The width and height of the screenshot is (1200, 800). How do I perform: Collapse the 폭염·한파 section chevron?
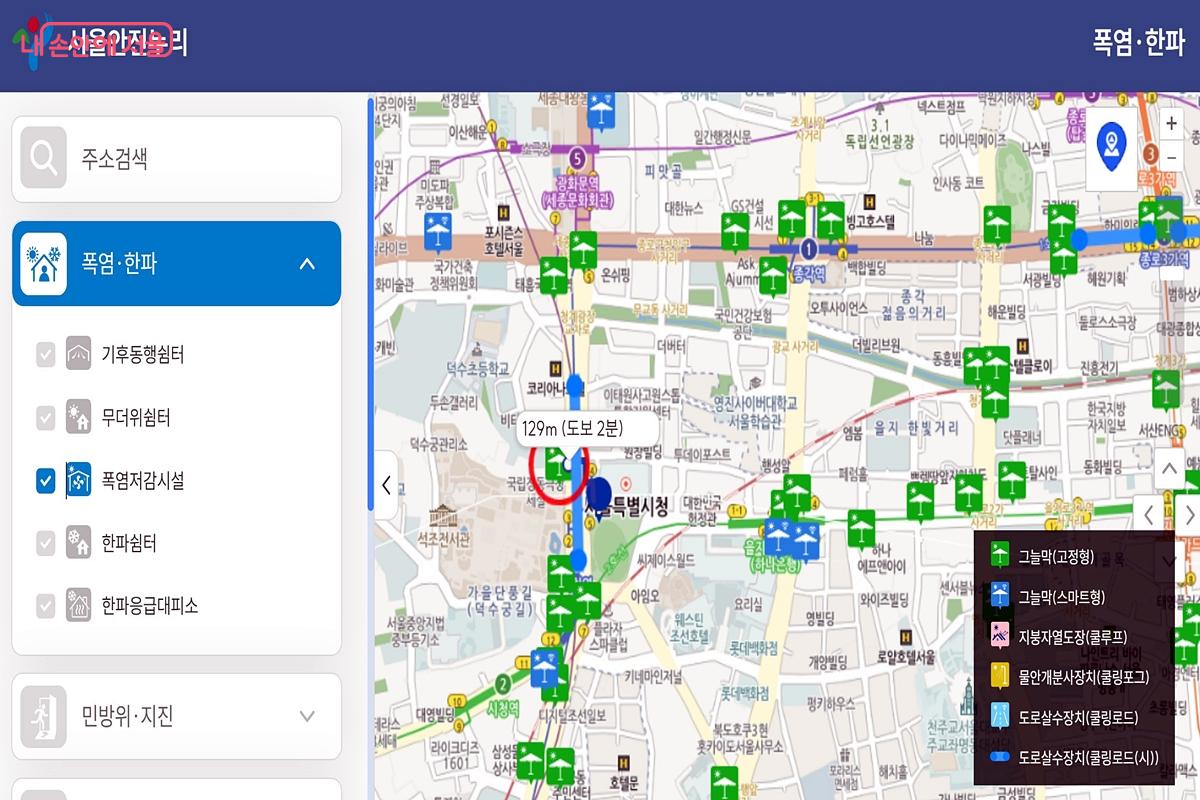click(307, 264)
